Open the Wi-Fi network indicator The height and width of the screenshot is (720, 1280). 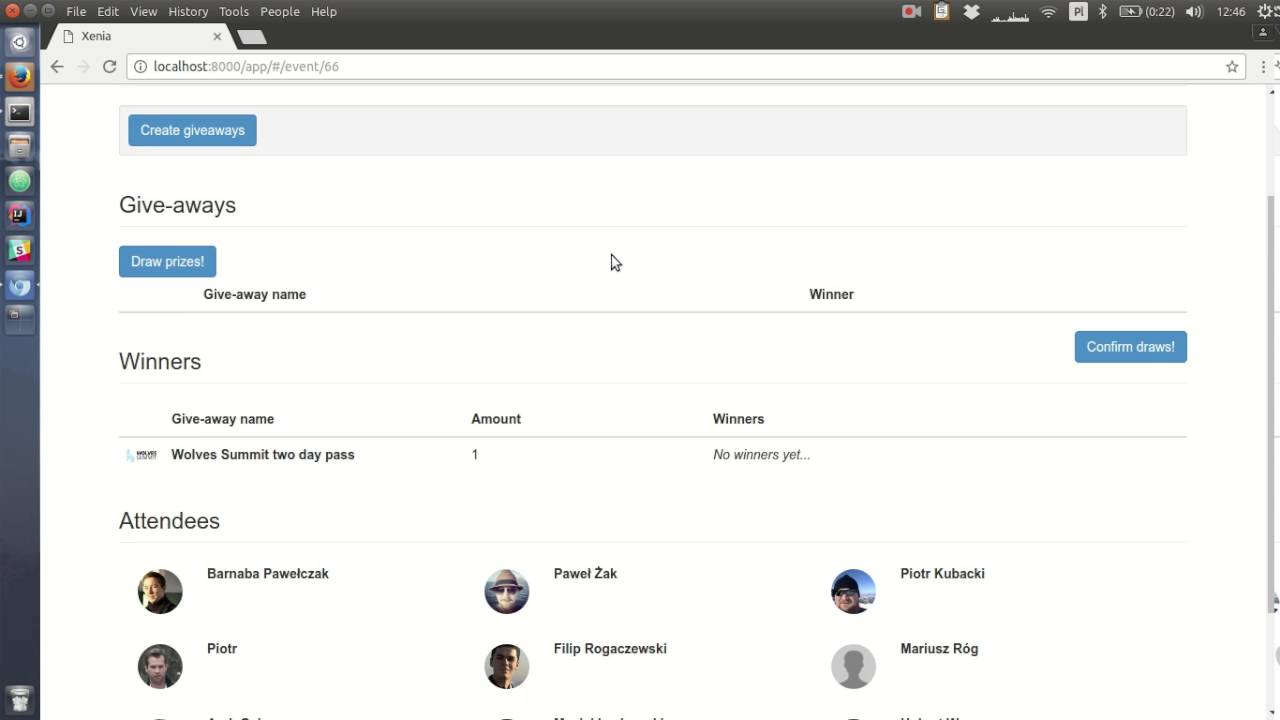click(x=1048, y=12)
